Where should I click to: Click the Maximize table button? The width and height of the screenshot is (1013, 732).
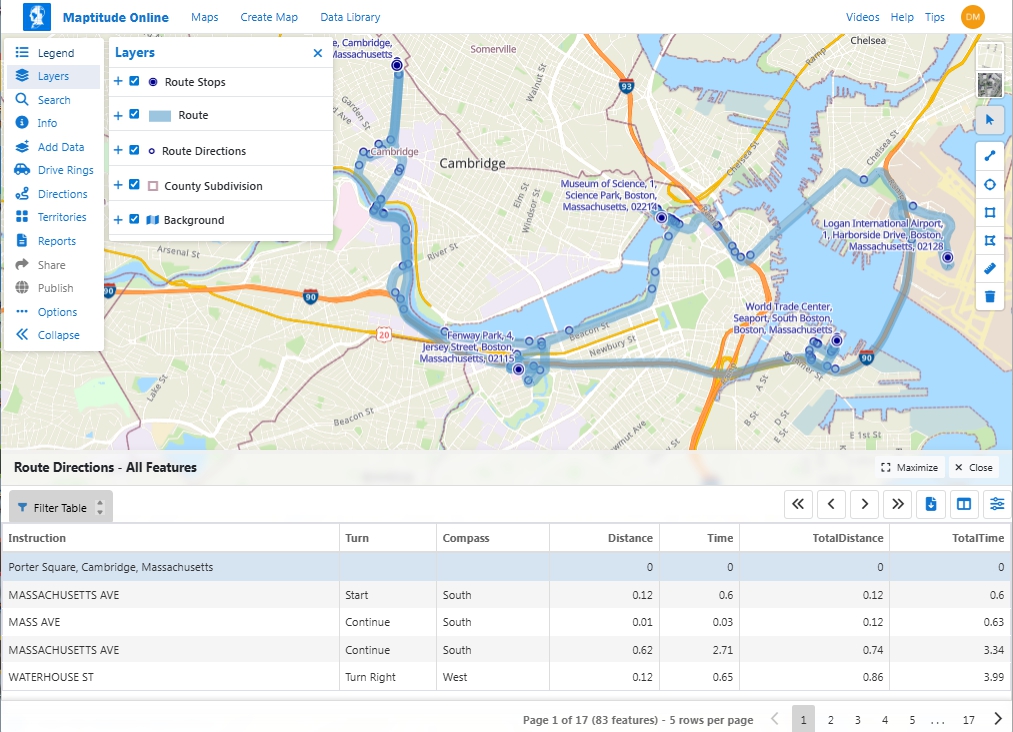909,467
